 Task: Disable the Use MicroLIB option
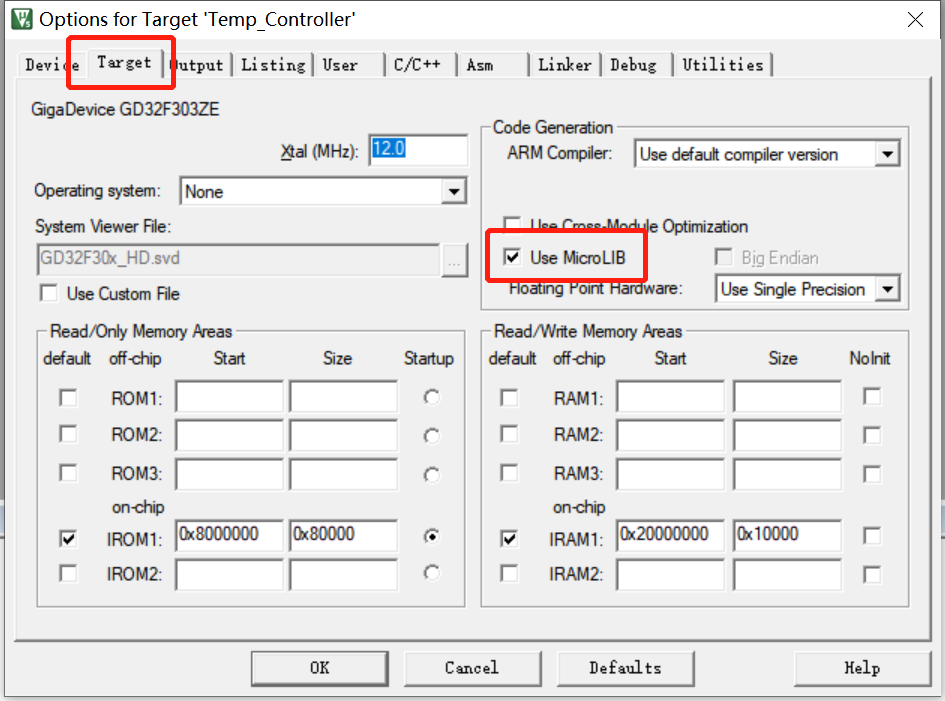(512, 255)
